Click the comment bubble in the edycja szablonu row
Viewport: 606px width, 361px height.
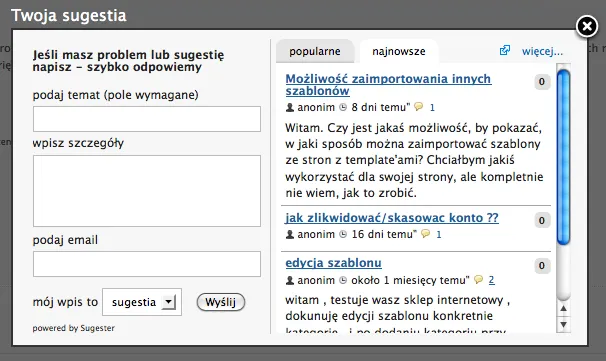[x=478, y=279]
